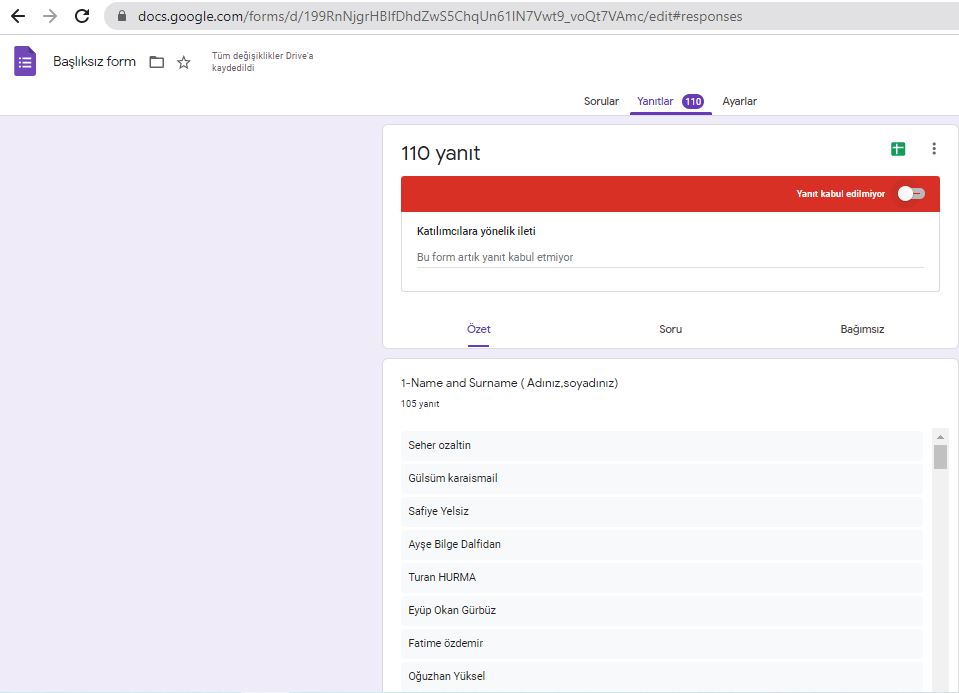Click the move to folder icon
The height and width of the screenshot is (693, 959).
[x=156, y=62]
